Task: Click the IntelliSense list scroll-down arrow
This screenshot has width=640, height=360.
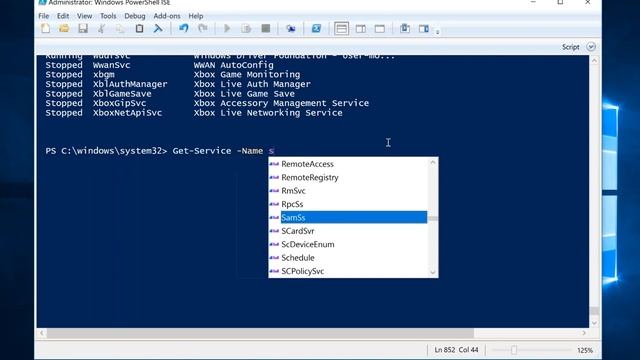Action: point(433,273)
